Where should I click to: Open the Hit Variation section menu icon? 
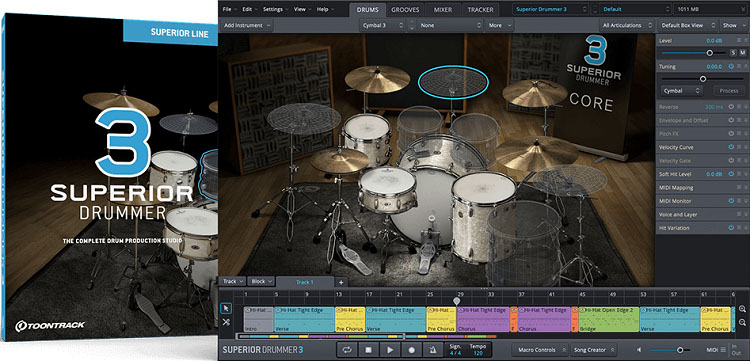click(739, 228)
